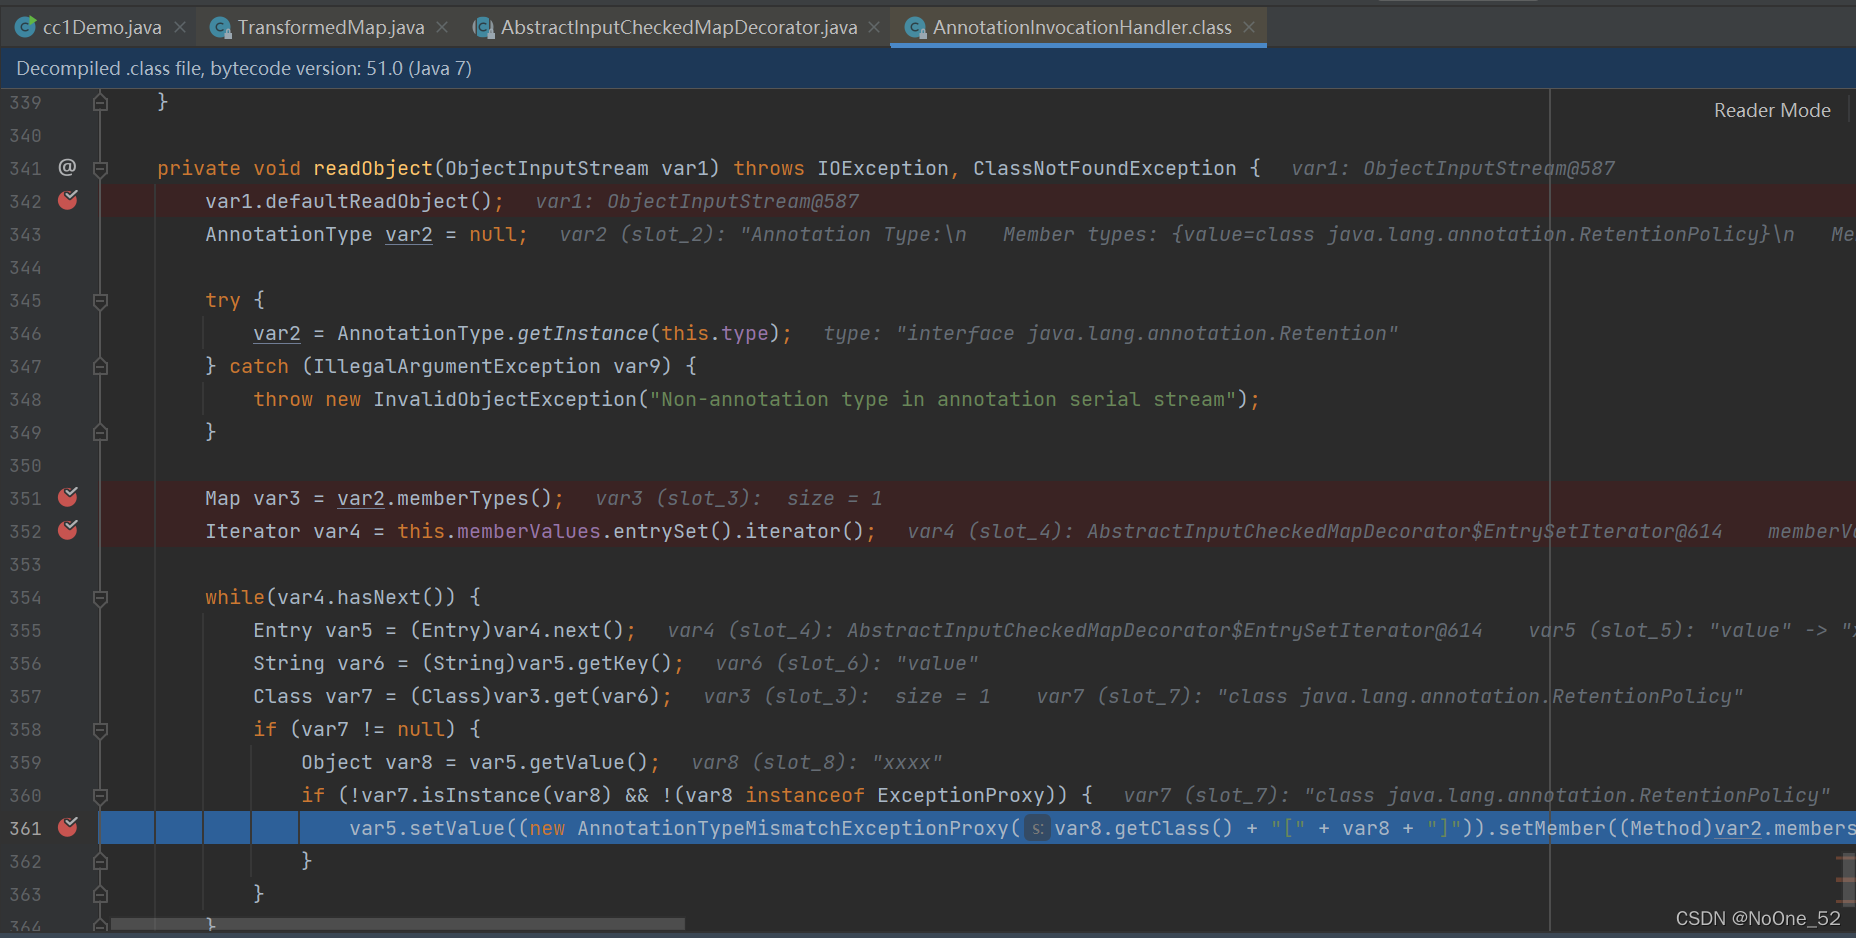Click the cc1Demo.java file type icon
This screenshot has width=1856, height=938.
point(26,27)
